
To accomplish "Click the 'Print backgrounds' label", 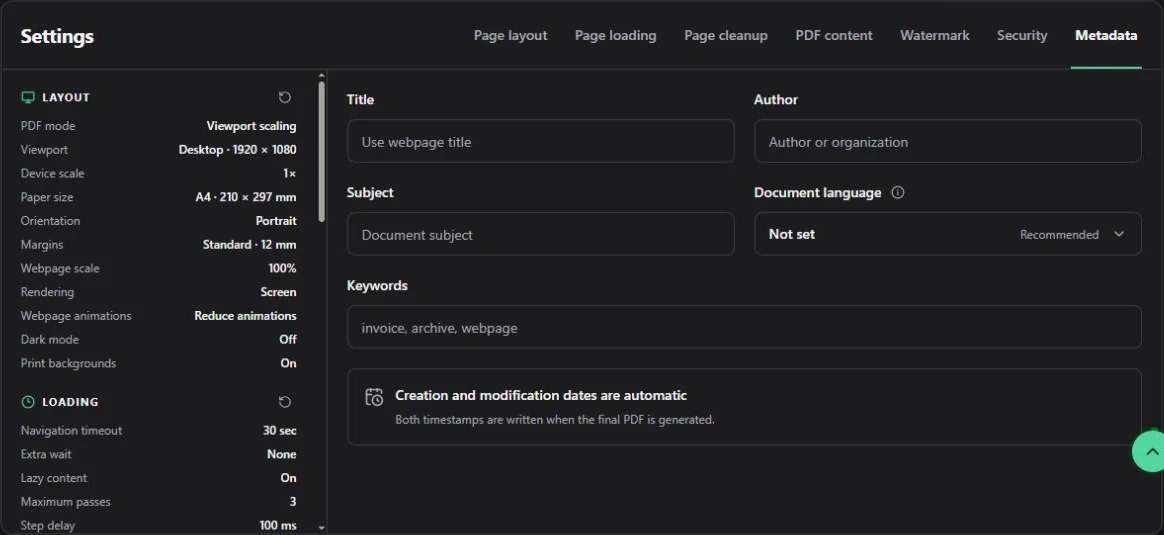I will 68,364.
